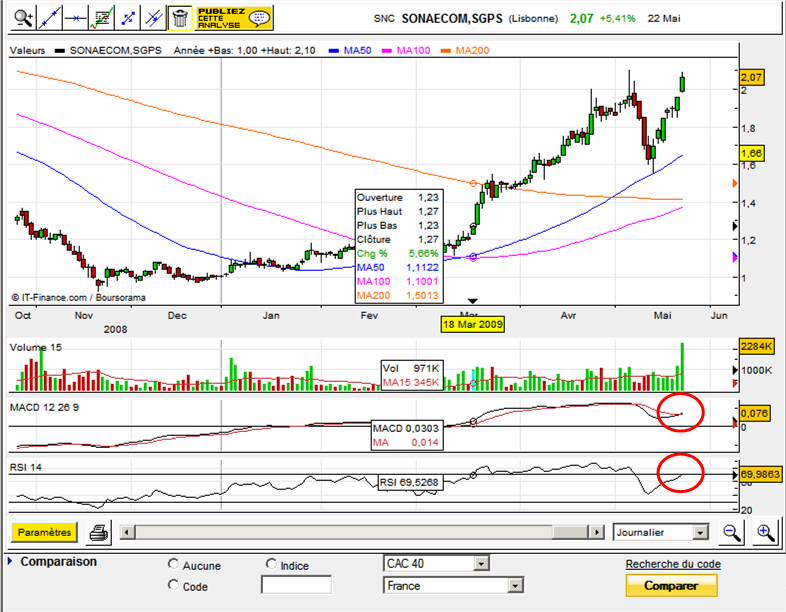The image size is (786, 612).
Task: Select the Indice radio button
Action: click(271, 564)
